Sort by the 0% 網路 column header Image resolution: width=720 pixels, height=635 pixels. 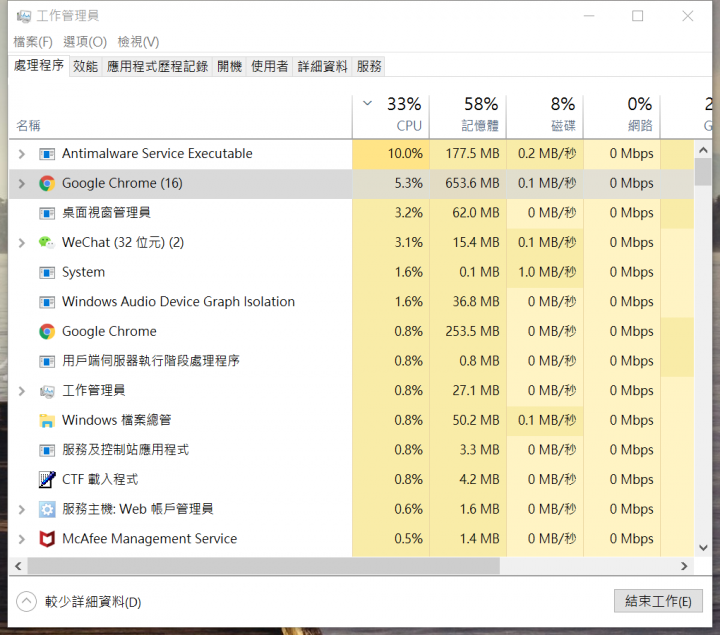(x=622, y=117)
